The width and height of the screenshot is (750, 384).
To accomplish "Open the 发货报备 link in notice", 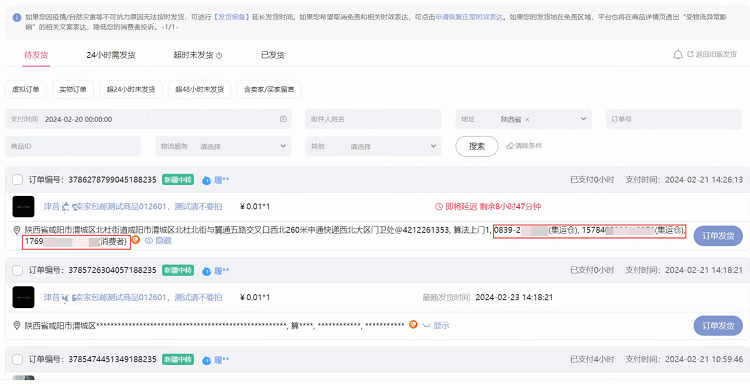I will pos(232,17).
